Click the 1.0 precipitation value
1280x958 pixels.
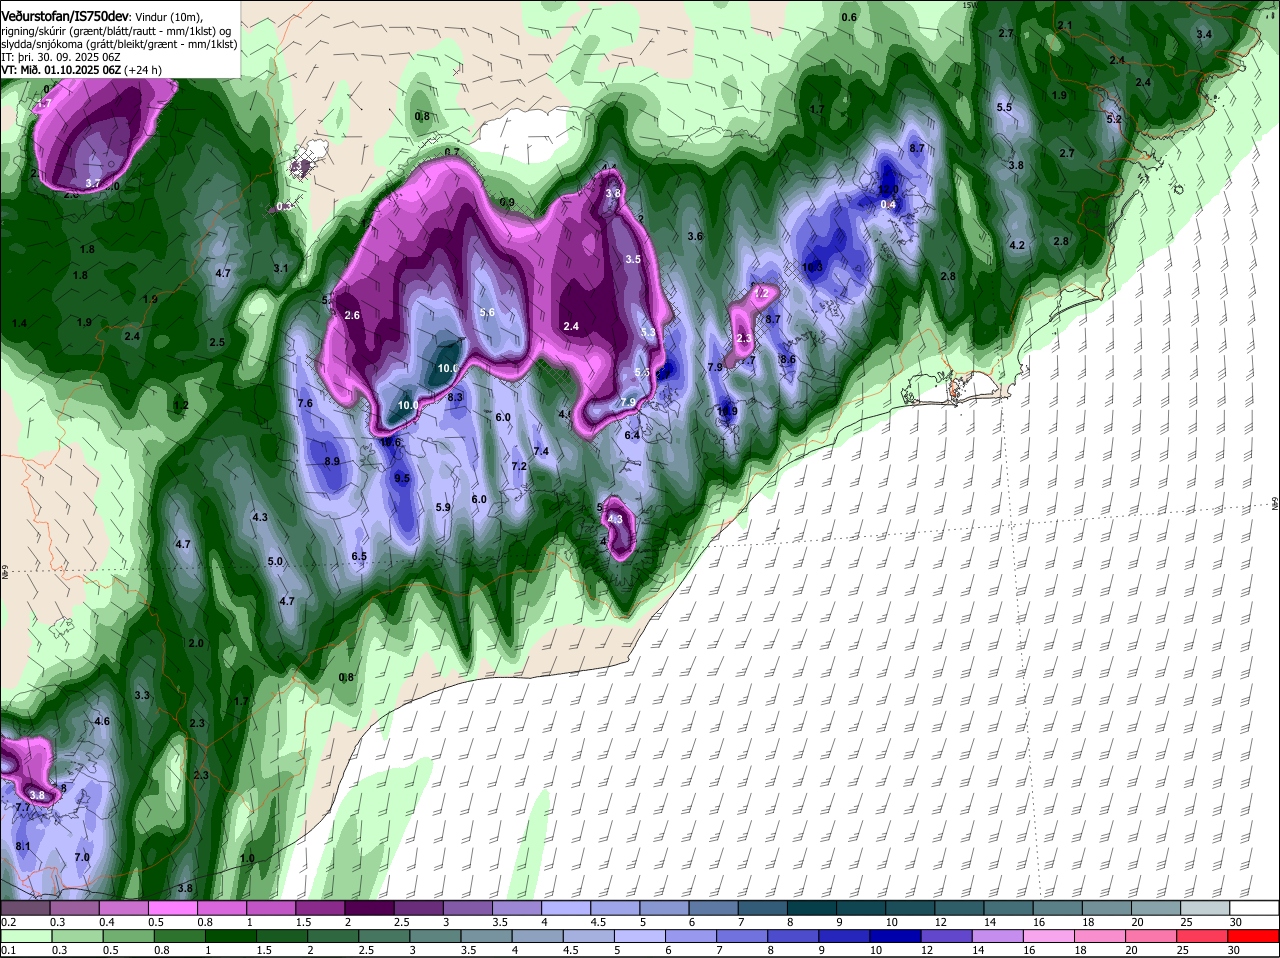click(x=247, y=858)
